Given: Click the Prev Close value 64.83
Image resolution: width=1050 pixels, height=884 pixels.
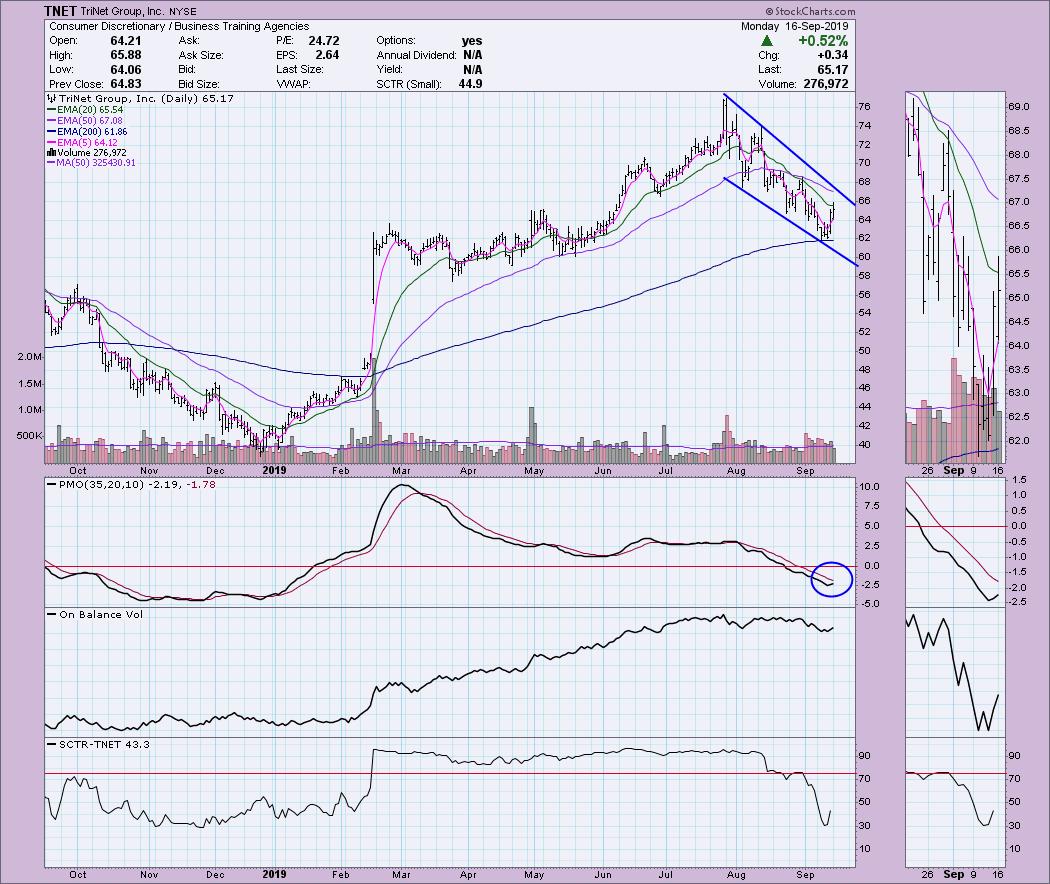Looking at the screenshot, I should tap(125, 84).
